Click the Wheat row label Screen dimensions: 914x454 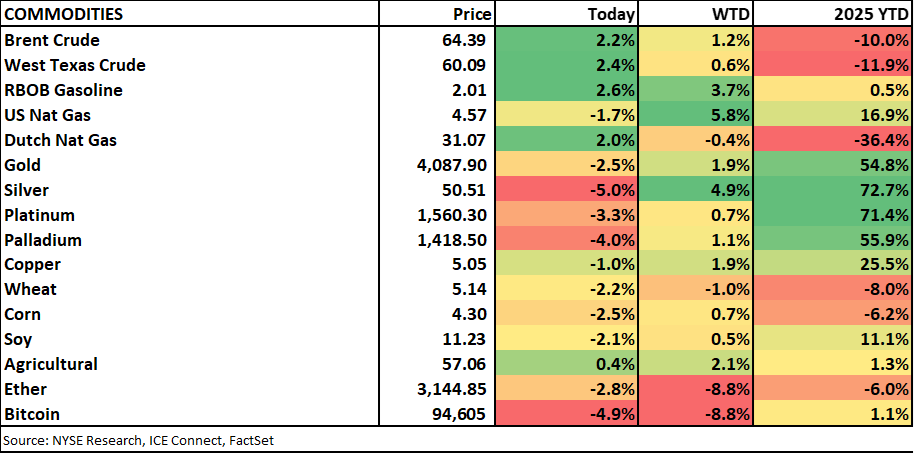(x=31, y=290)
